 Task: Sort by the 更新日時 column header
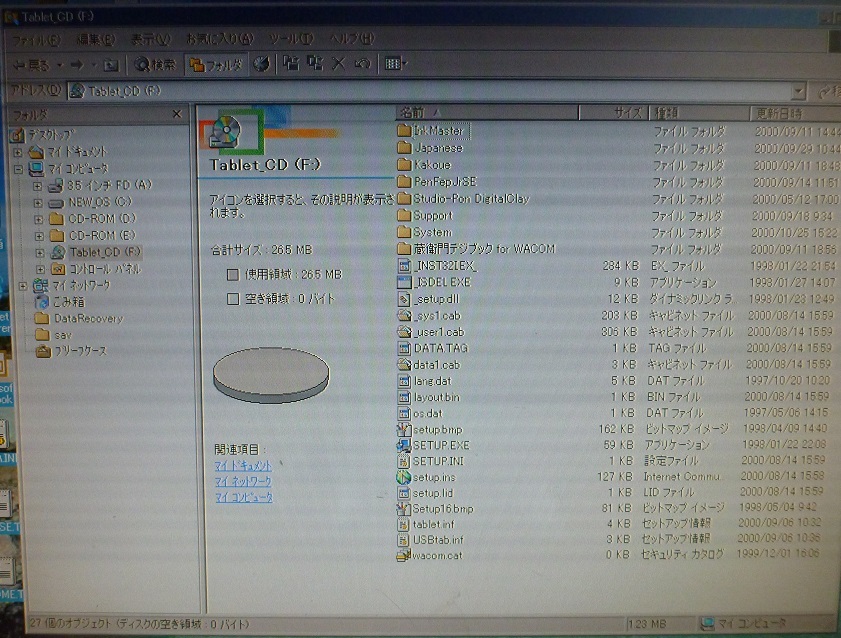794,114
